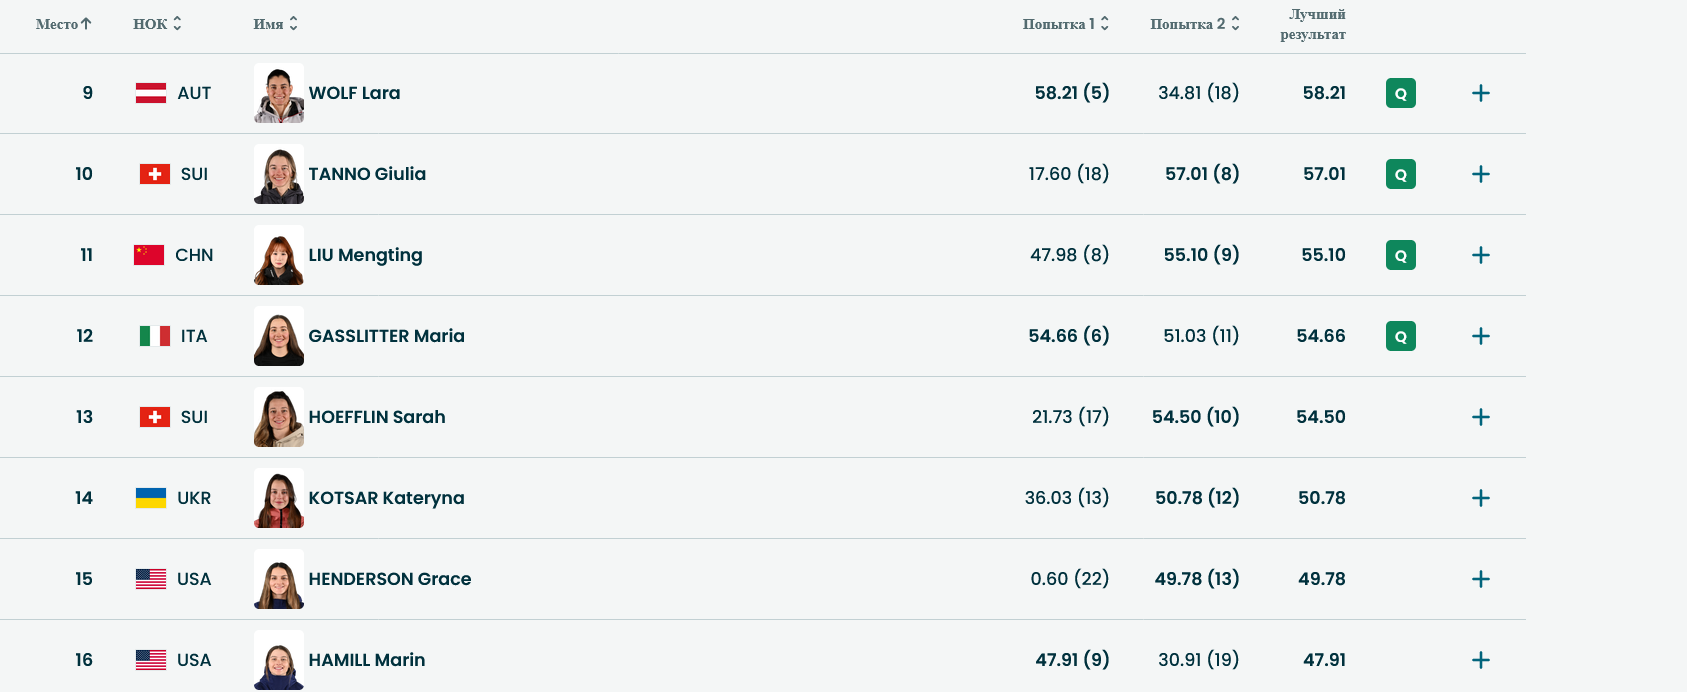
Task: Sort by Имя column header
Action: pos(275,24)
